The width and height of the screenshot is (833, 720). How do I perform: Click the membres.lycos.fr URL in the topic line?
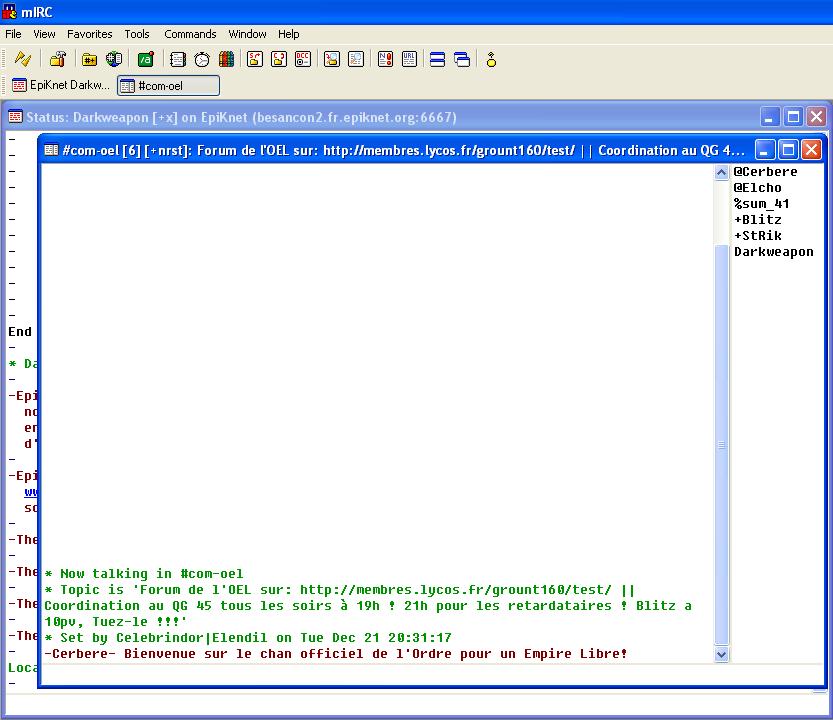[456, 590]
